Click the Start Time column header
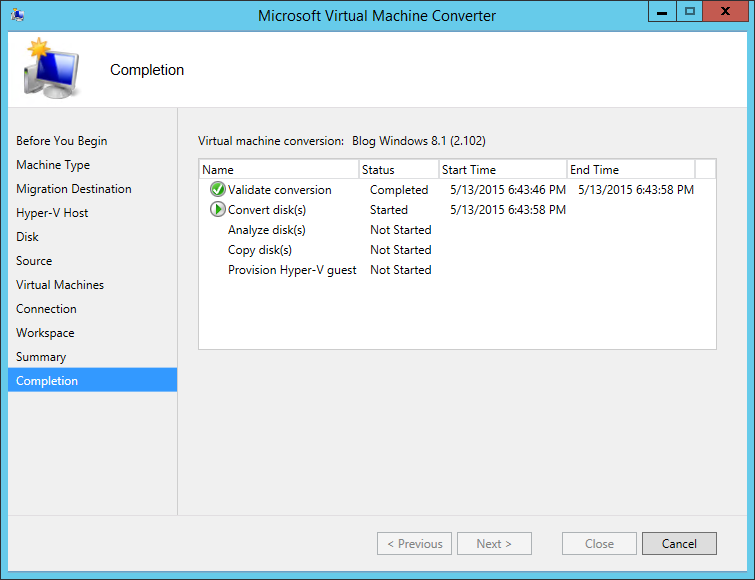The image size is (755, 580). pyautogui.click(x=503, y=169)
